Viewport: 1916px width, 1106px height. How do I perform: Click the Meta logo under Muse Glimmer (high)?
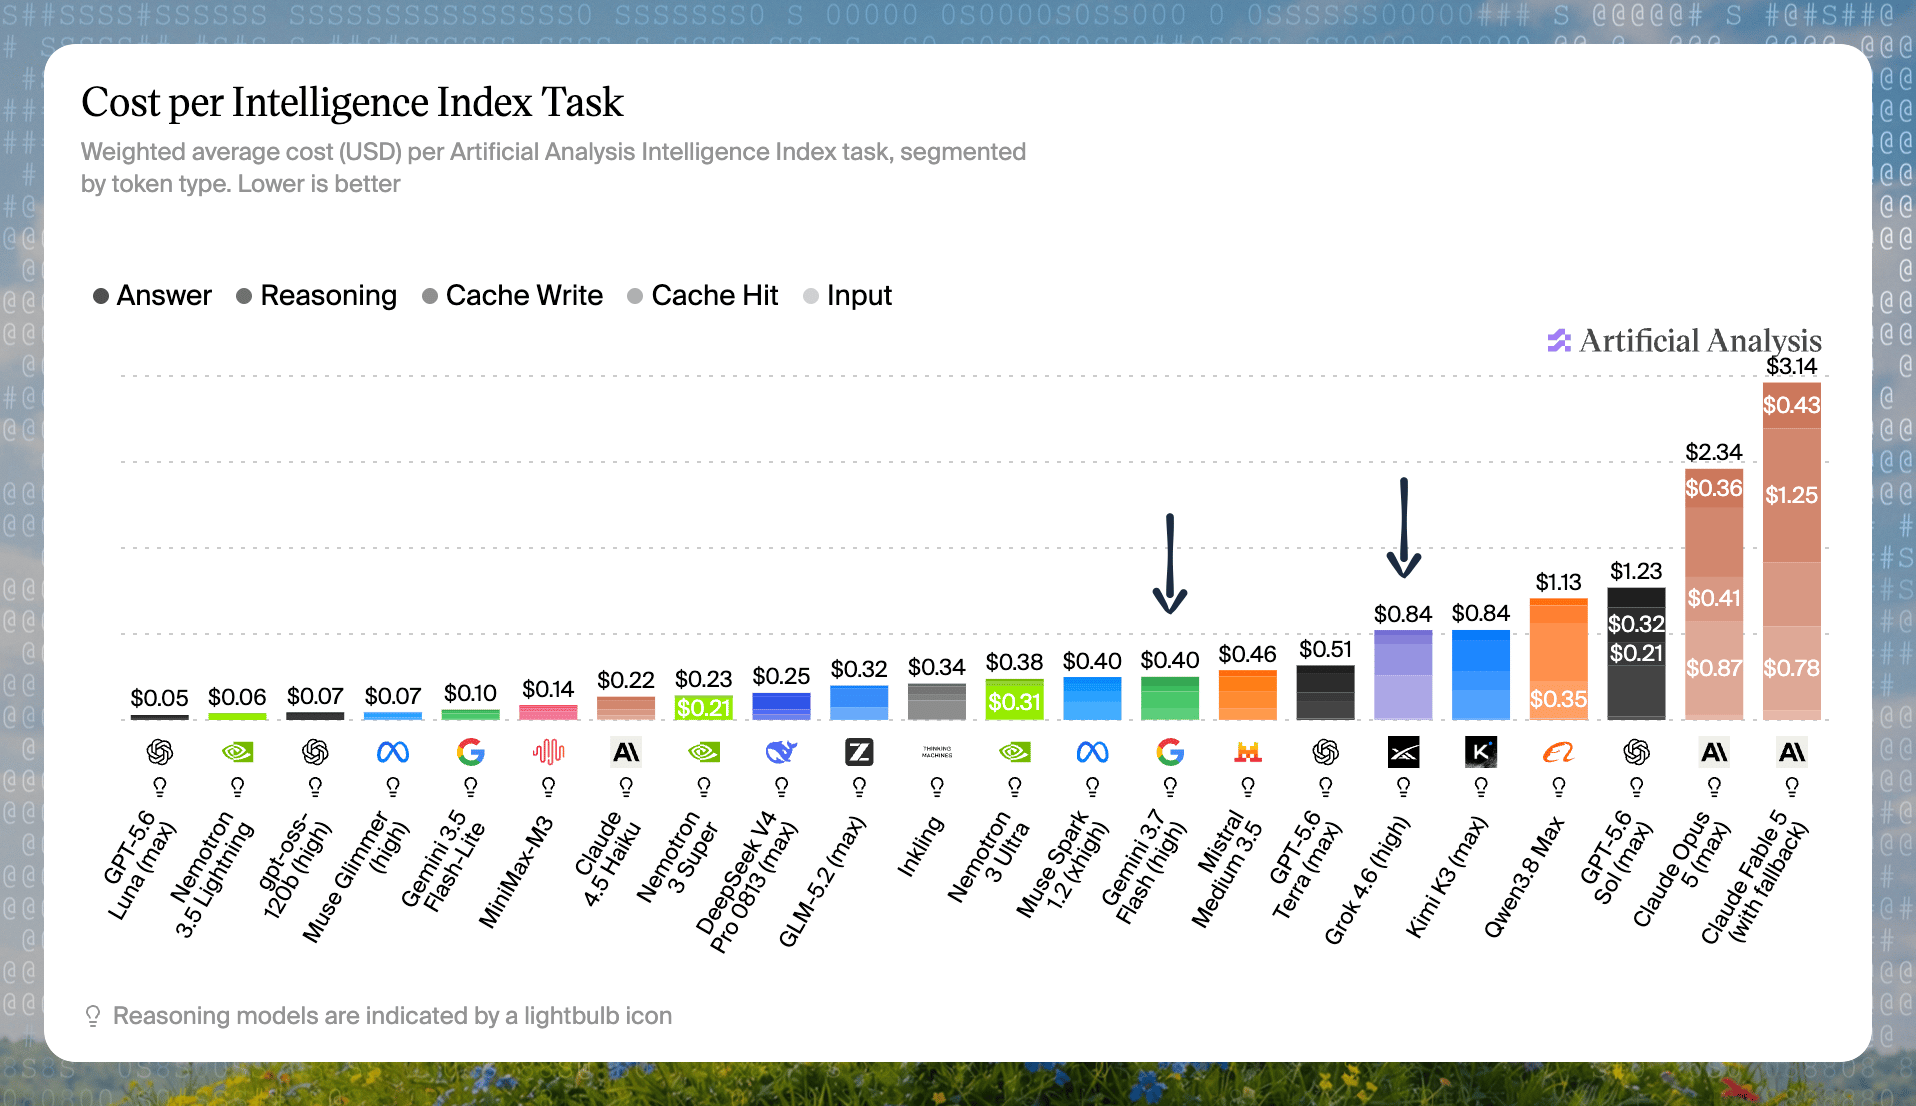pyautogui.click(x=393, y=752)
